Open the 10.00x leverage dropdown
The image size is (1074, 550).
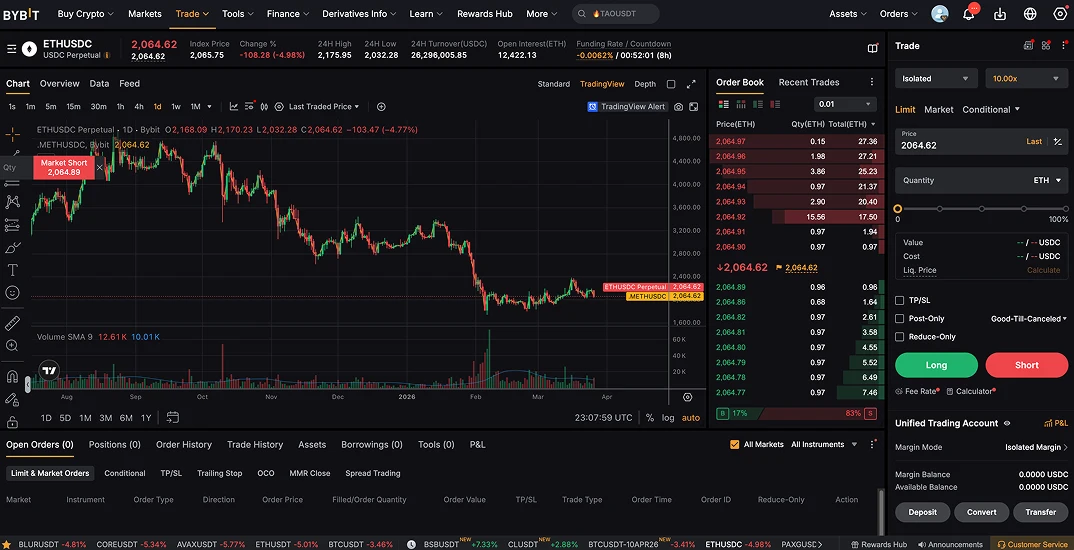[1026, 79]
